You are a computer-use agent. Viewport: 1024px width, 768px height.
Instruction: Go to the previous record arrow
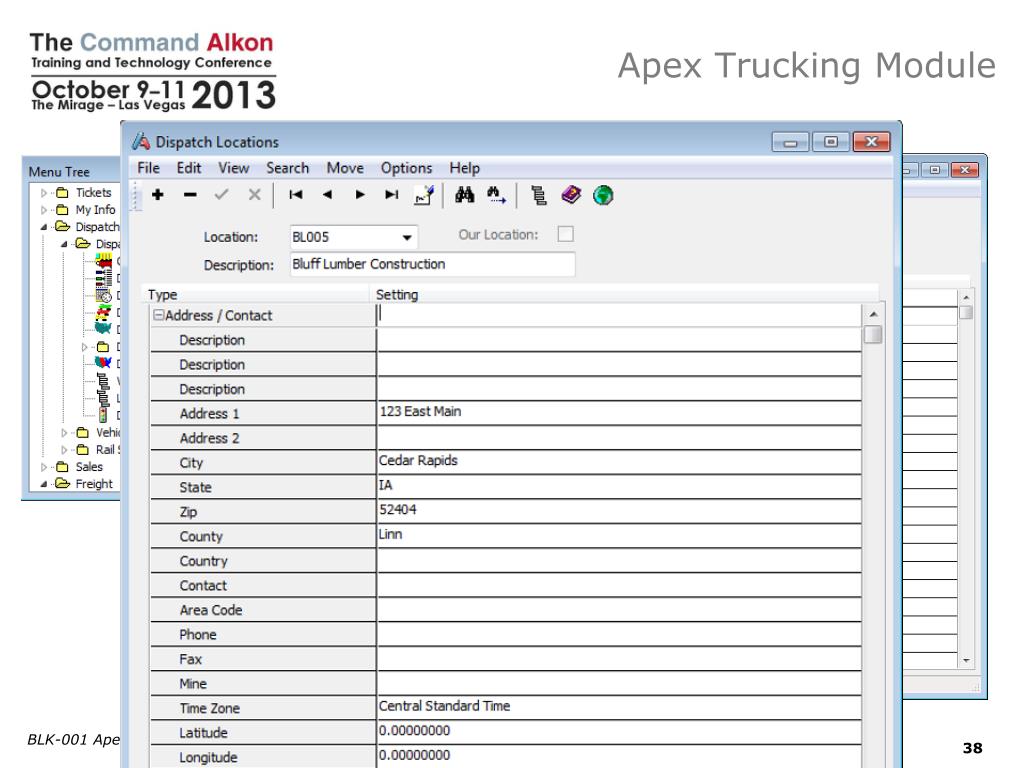click(x=327, y=195)
